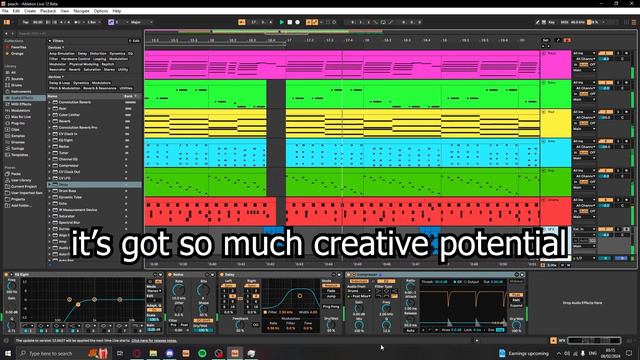Open the Templates category

click(20, 155)
